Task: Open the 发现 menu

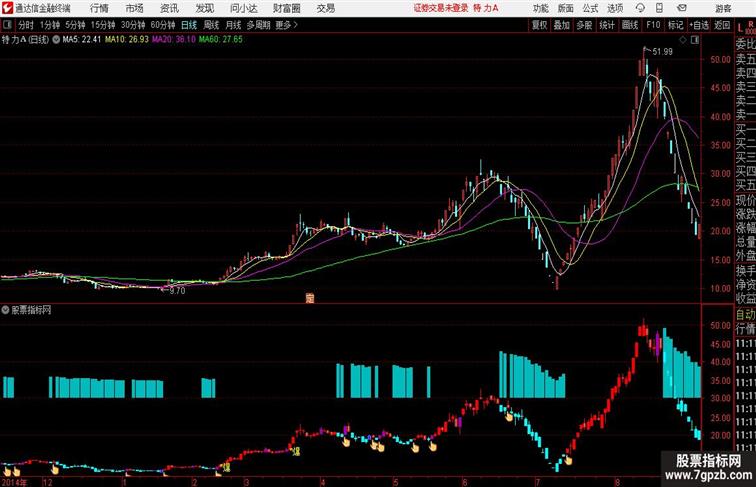Action: click(204, 8)
